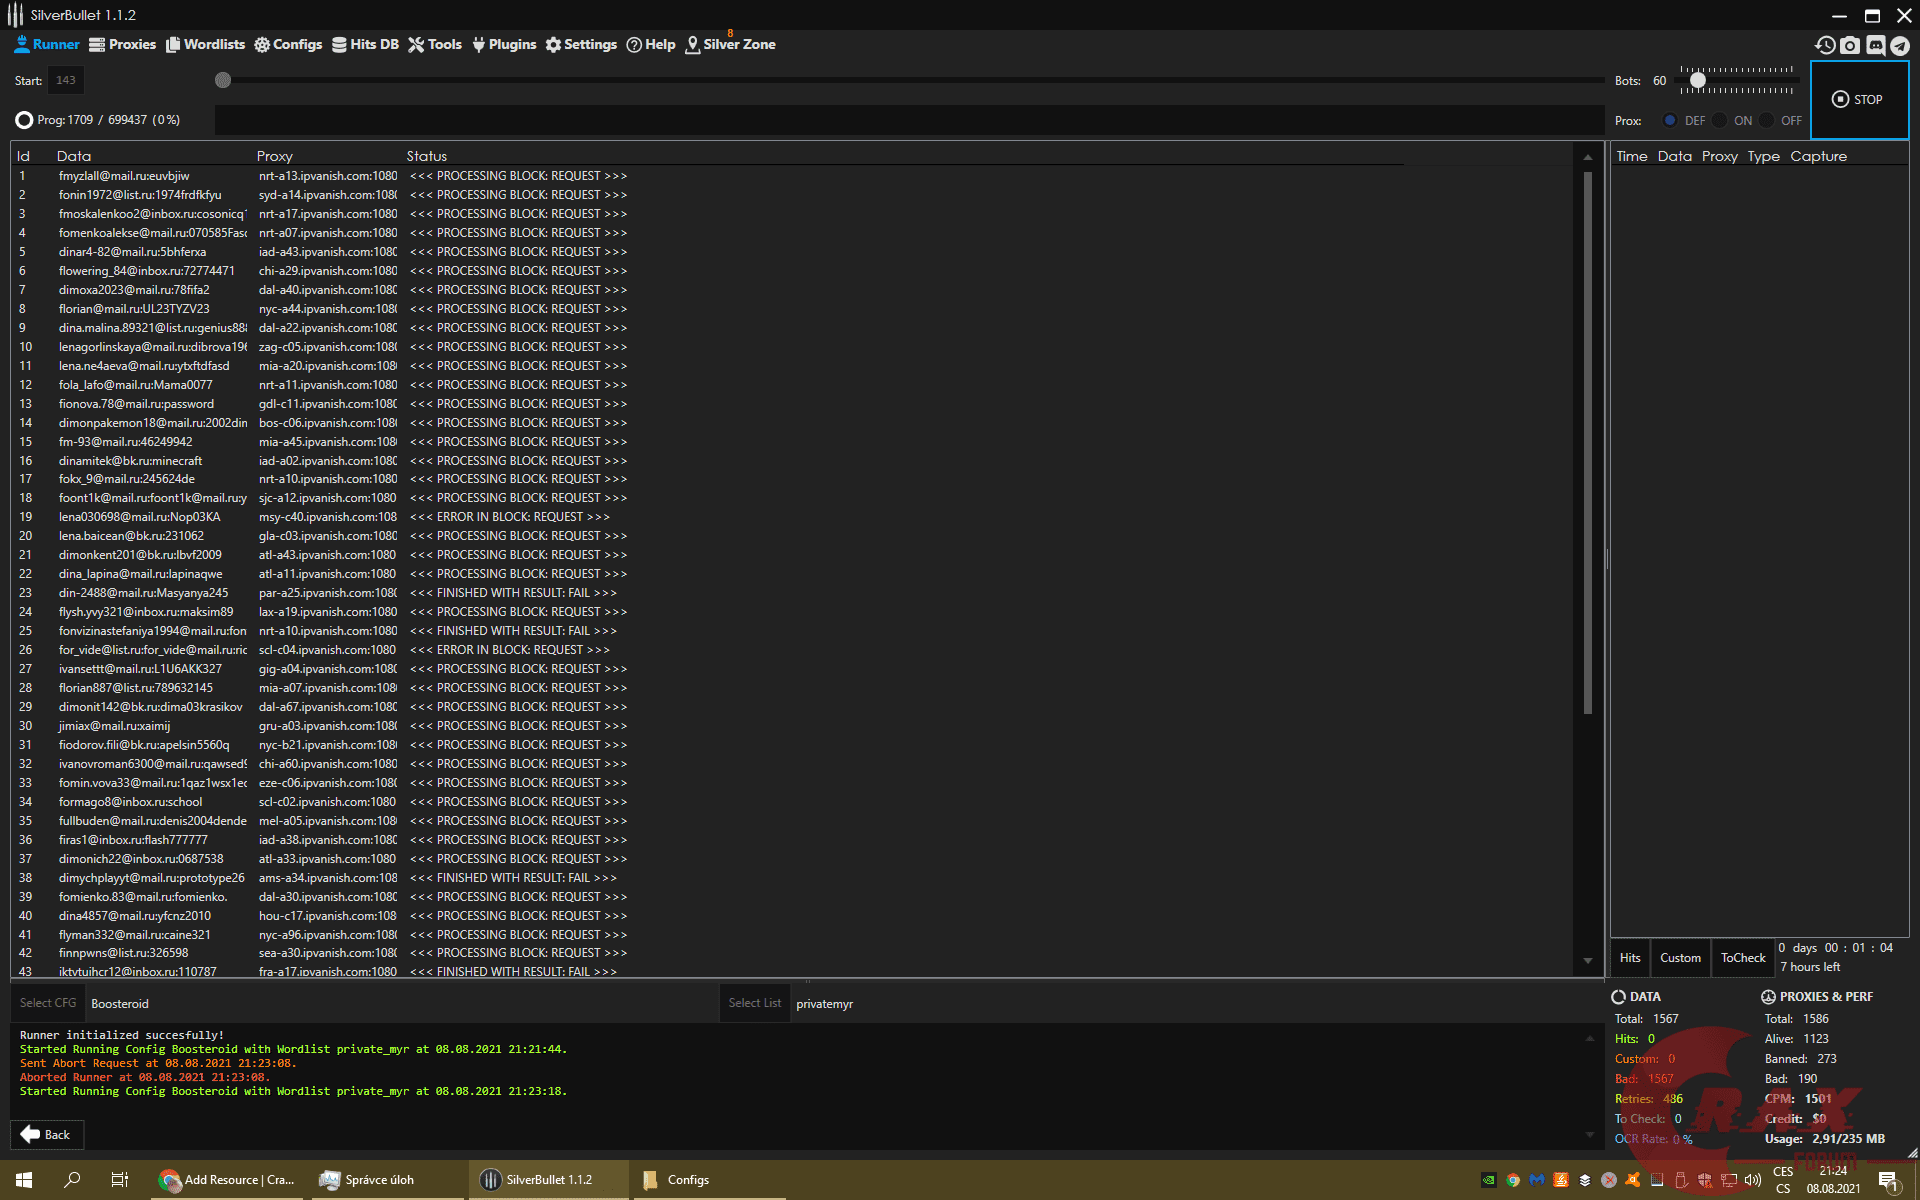
Task: Select the DEF proxy mode radio
Action: click(1670, 120)
